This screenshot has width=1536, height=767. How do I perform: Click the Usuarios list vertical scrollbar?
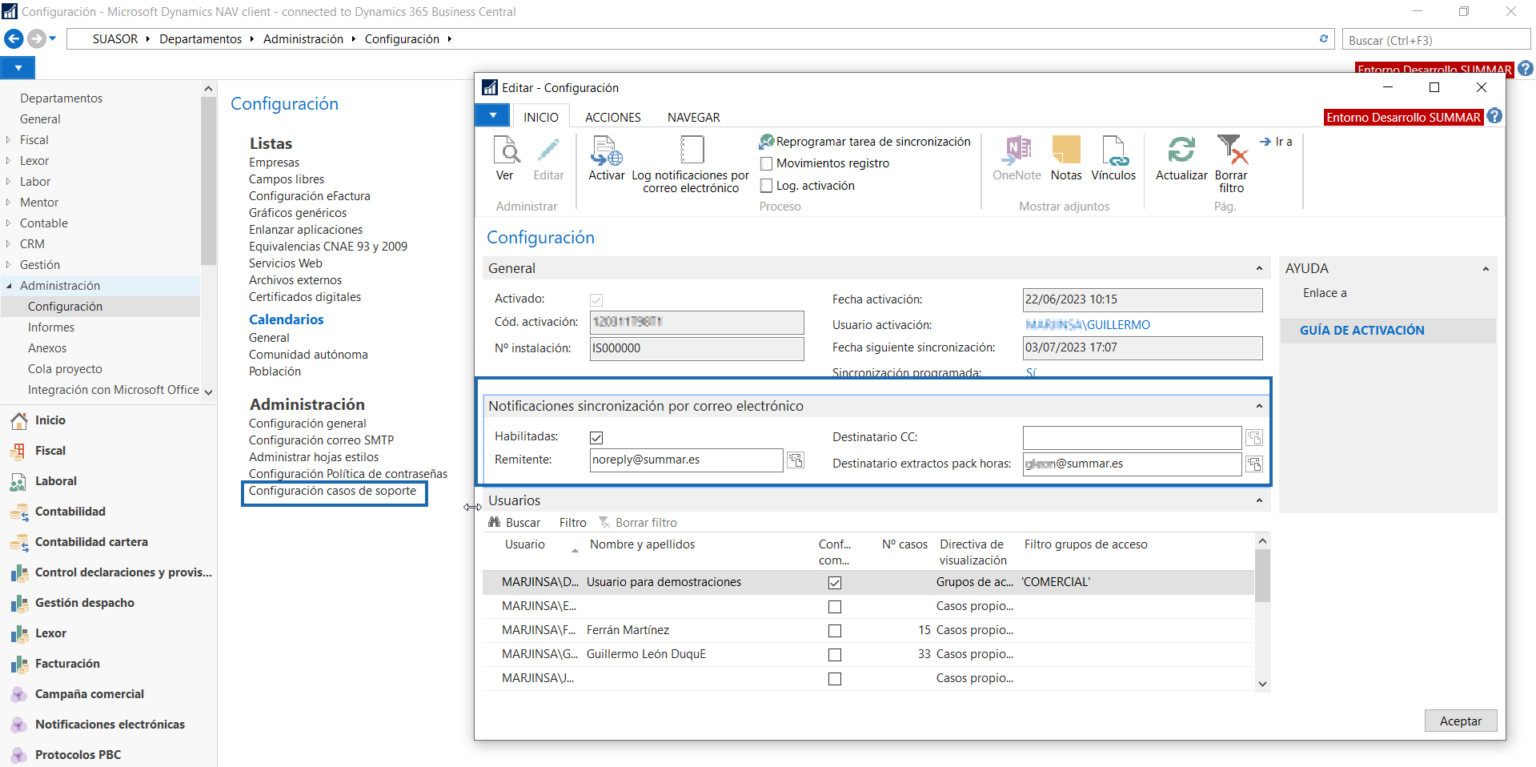pyautogui.click(x=1262, y=611)
